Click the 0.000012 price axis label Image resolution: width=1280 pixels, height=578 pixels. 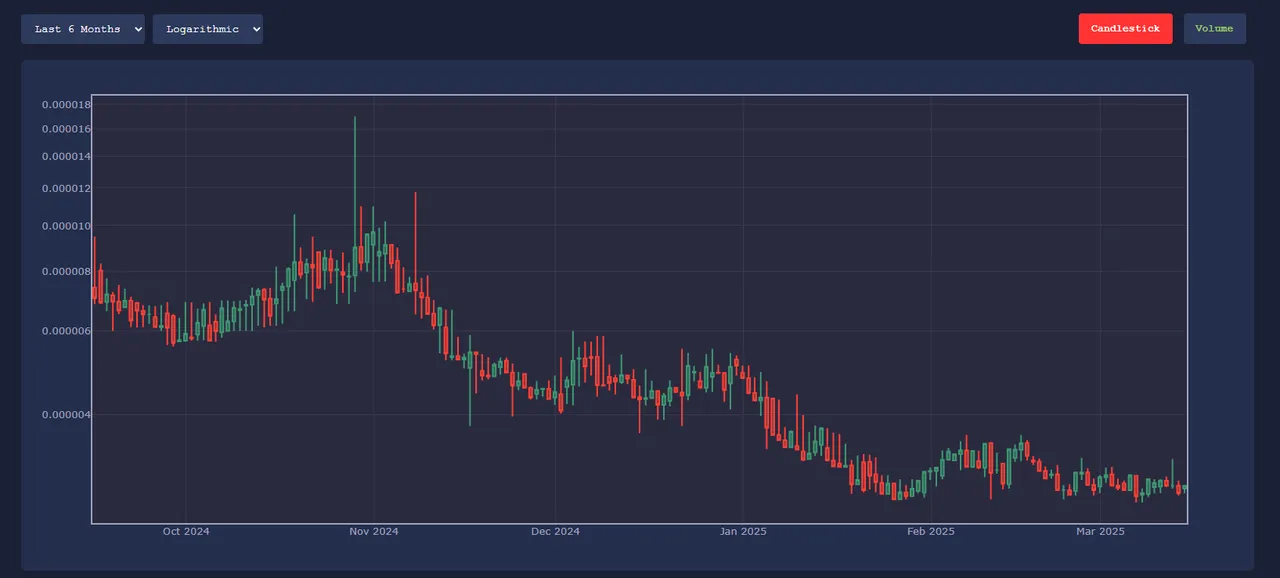pyautogui.click(x=66, y=188)
